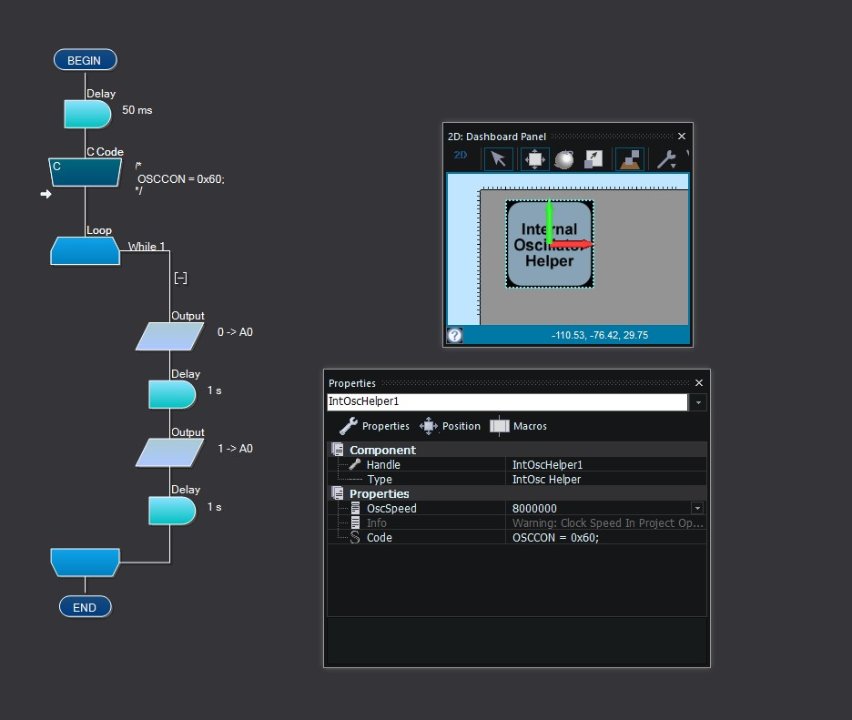
Task: Select the loop end block icon
Action: (85, 562)
